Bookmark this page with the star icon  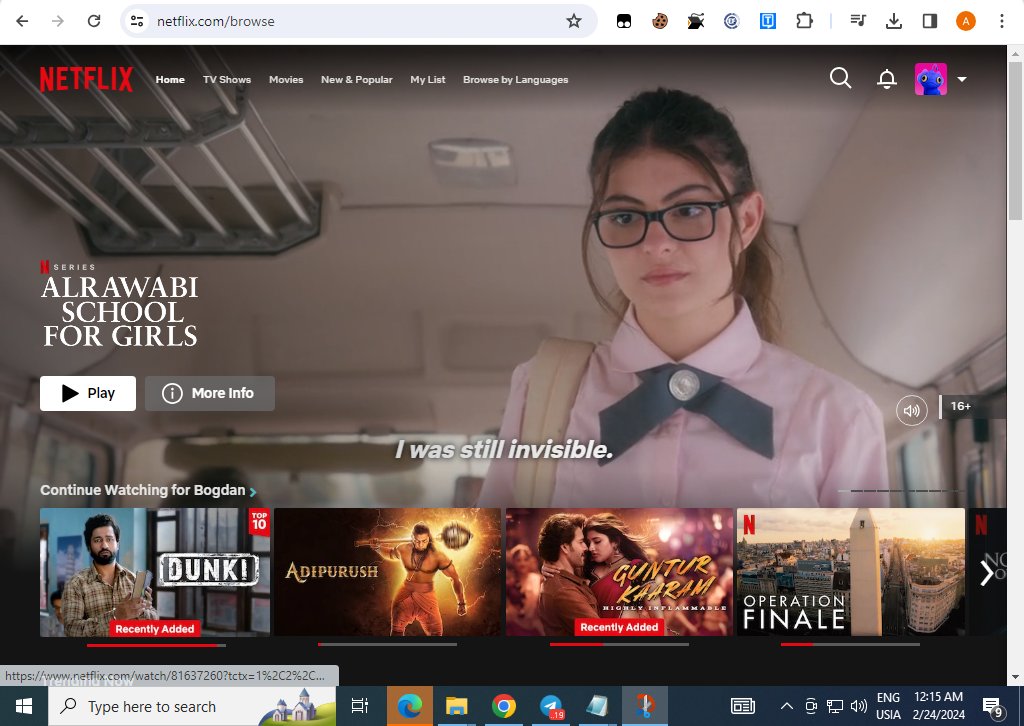[573, 21]
